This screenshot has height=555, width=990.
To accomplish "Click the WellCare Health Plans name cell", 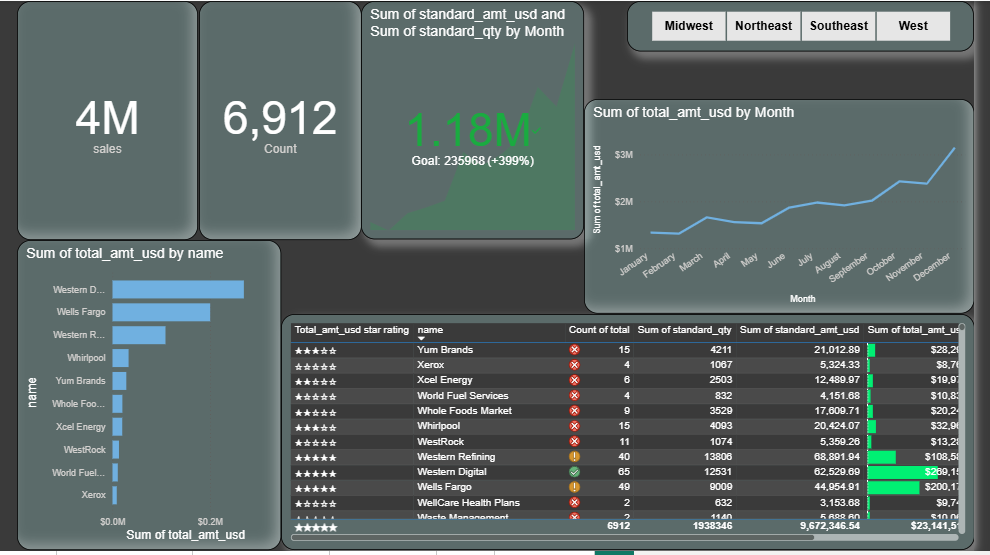I will [x=468, y=503].
